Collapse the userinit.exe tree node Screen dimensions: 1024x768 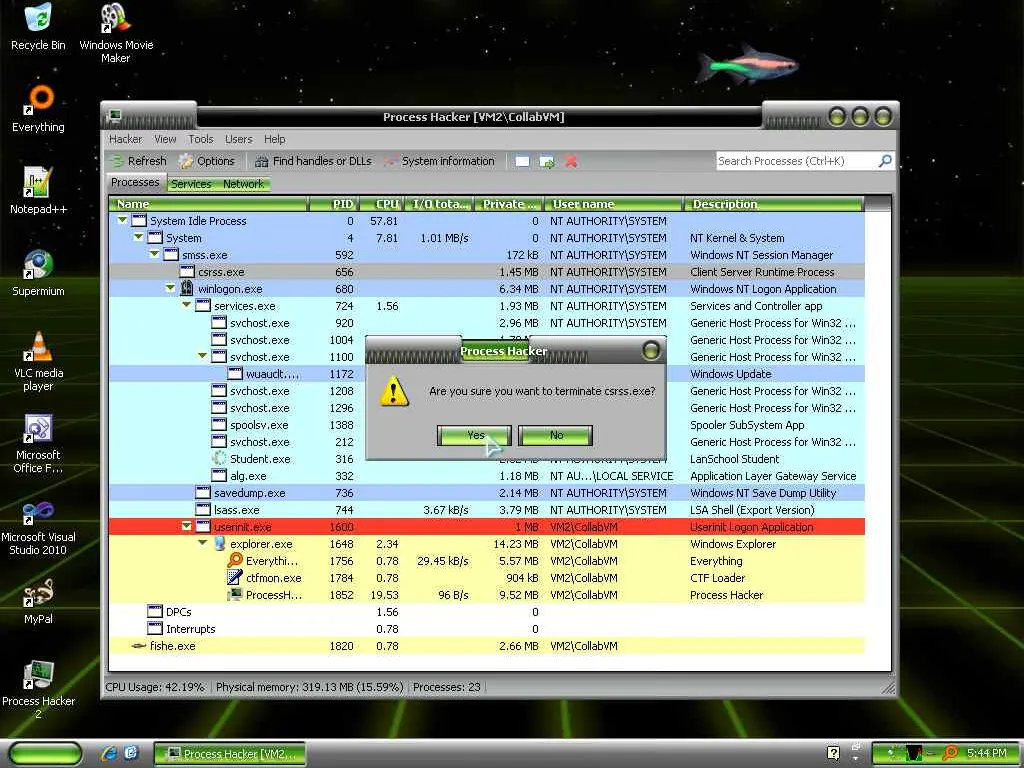186,526
